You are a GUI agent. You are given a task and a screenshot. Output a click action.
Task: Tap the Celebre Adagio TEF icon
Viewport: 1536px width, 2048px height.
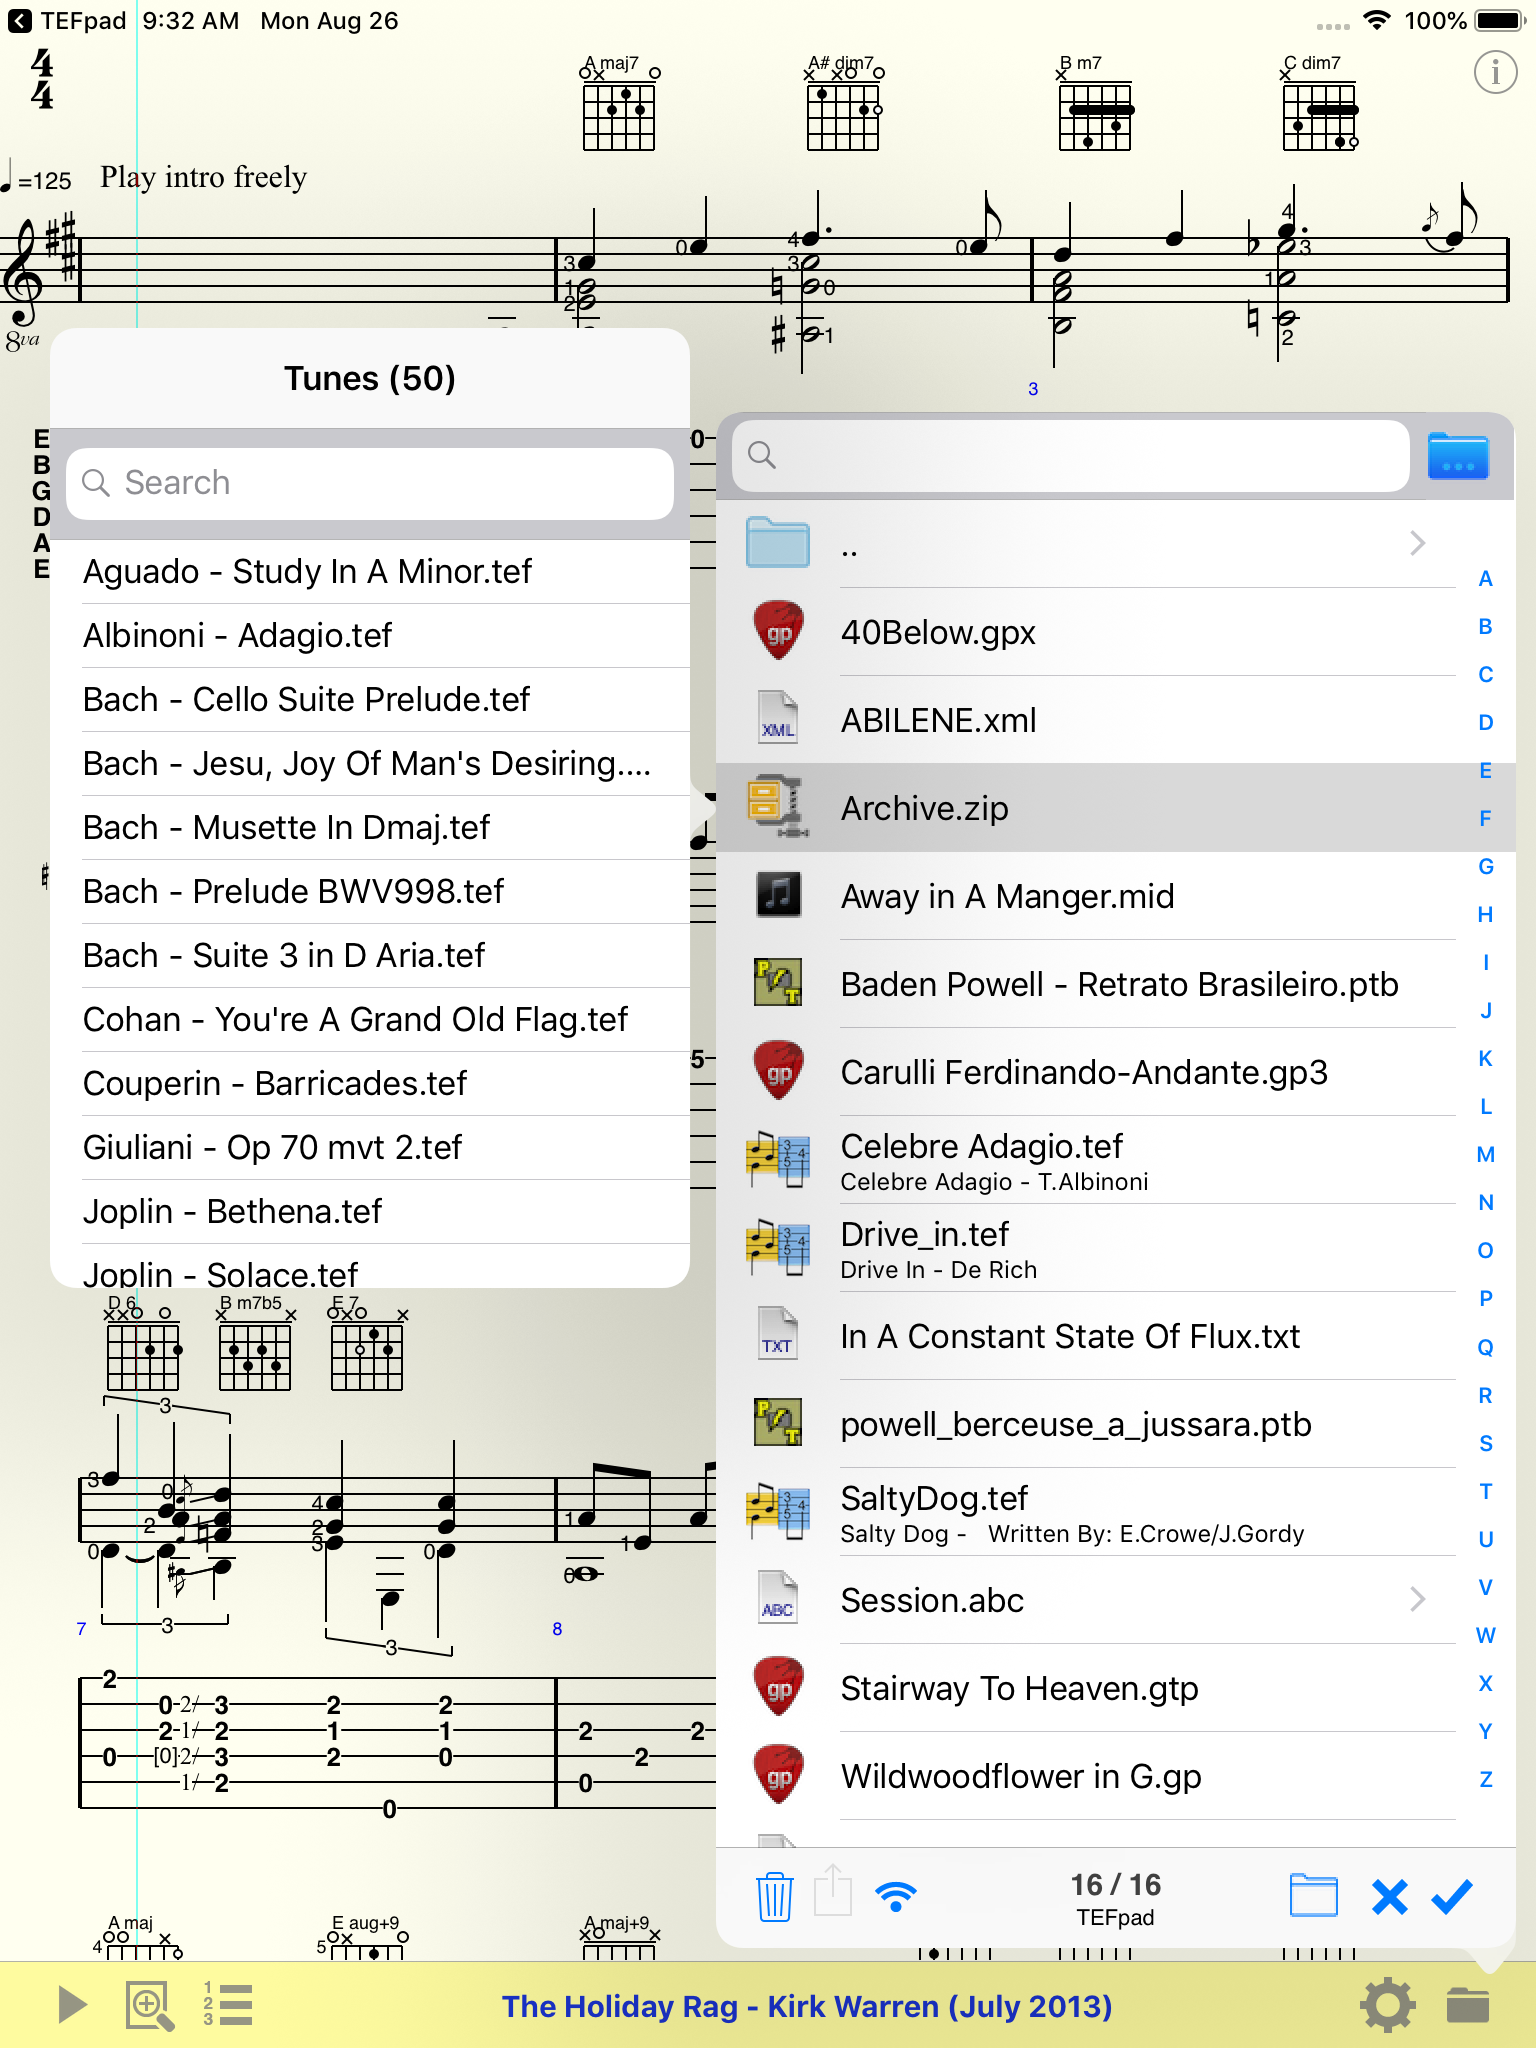click(x=778, y=1159)
